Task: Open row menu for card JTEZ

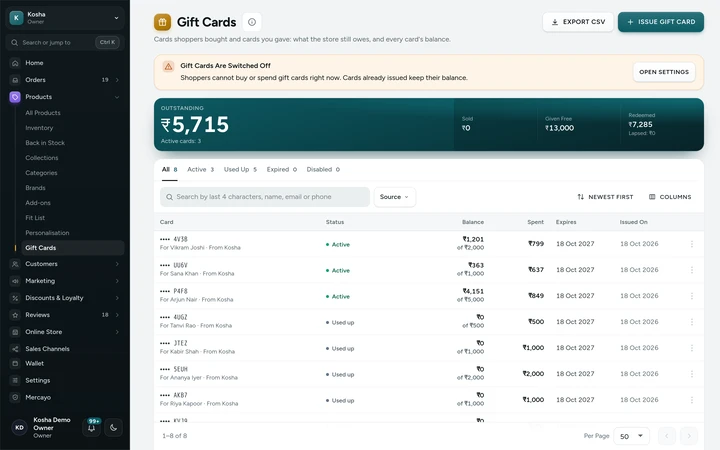Action: click(692, 348)
